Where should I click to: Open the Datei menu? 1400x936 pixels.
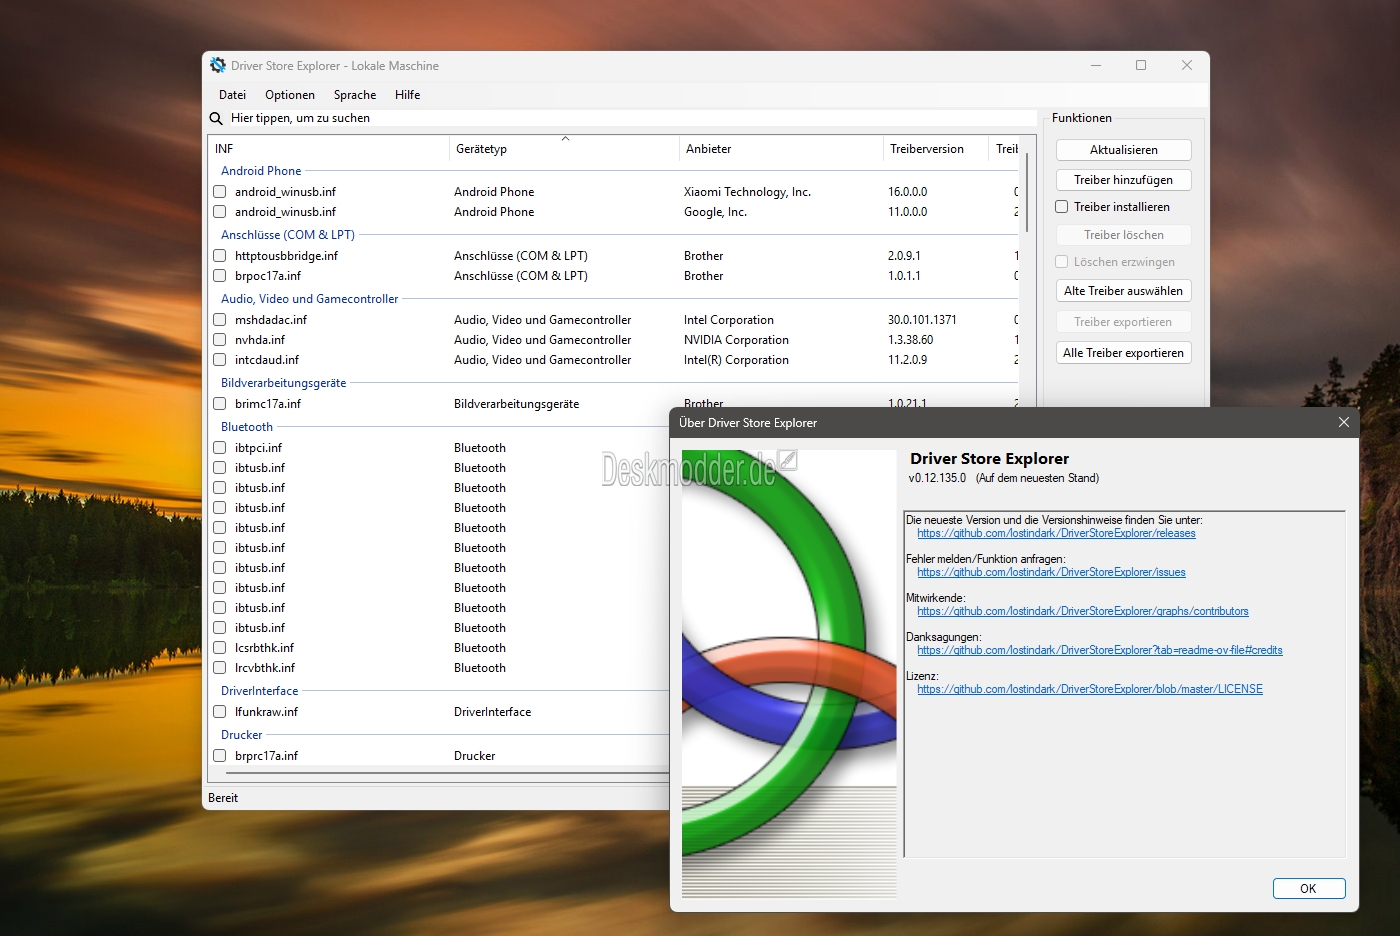[x=232, y=95]
